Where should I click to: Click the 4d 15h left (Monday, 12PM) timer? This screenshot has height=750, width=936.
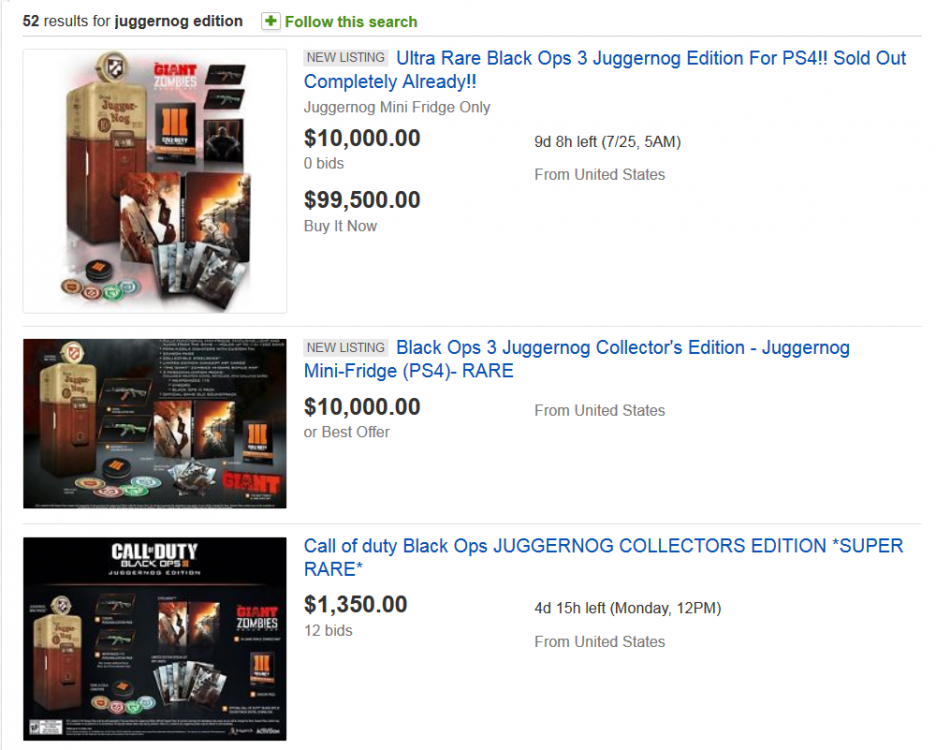(627, 608)
